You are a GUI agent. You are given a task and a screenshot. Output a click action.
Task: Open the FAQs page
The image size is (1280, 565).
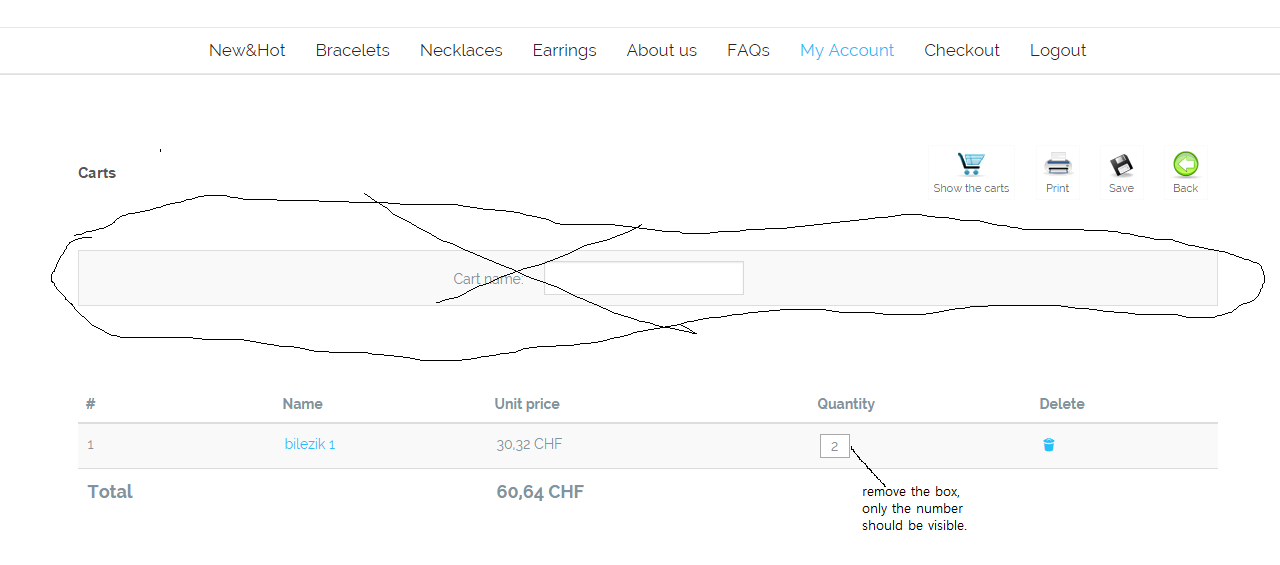coord(748,50)
